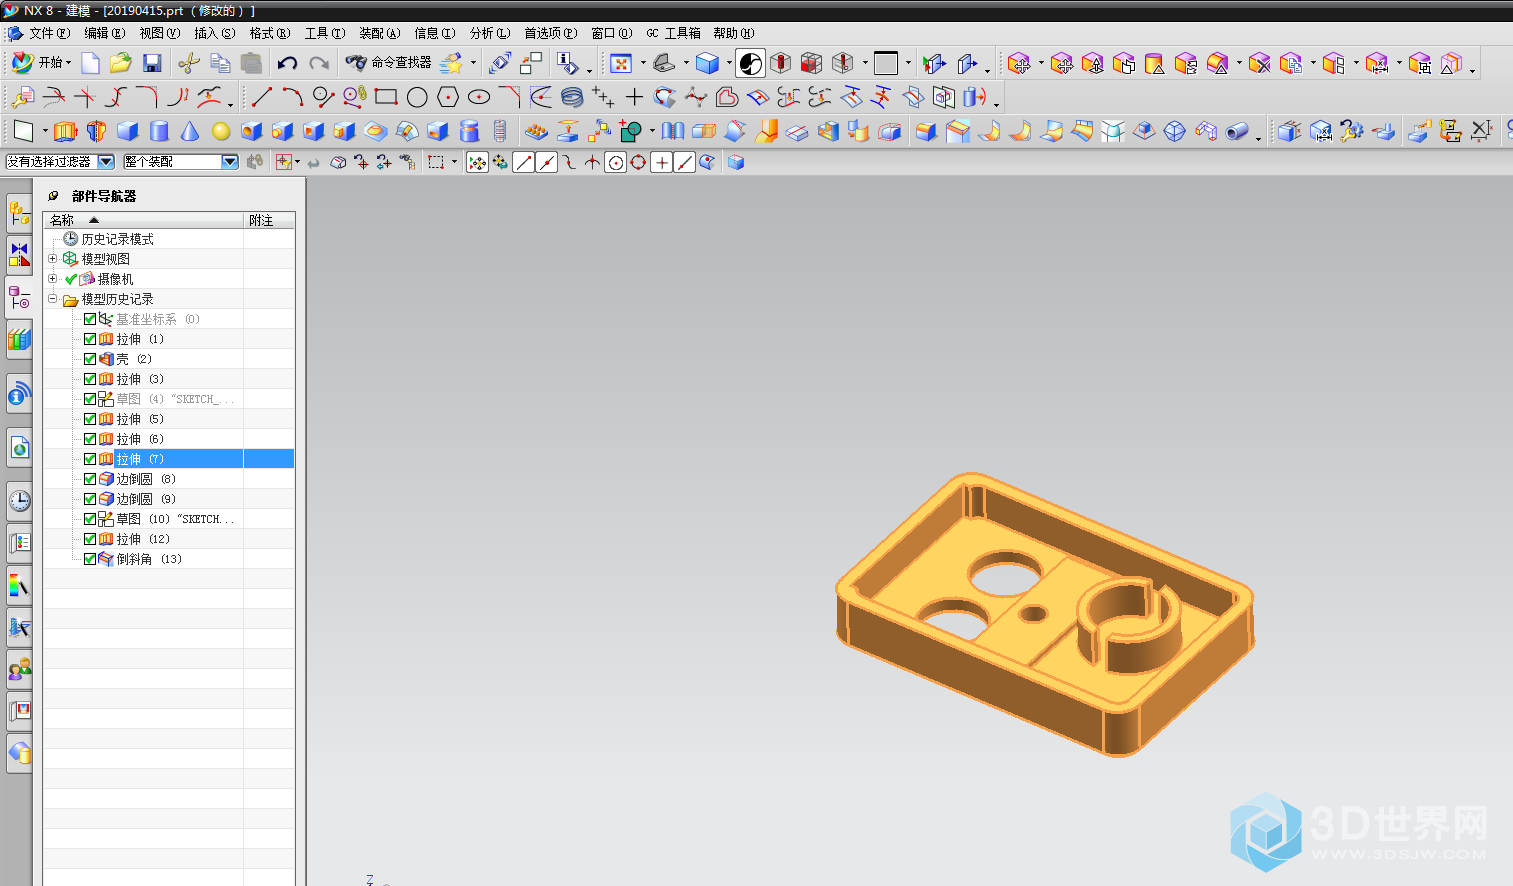Open the rendering style dropdown arrow beside shaded cube
The width and height of the screenshot is (1513, 886).
coord(729,64)
